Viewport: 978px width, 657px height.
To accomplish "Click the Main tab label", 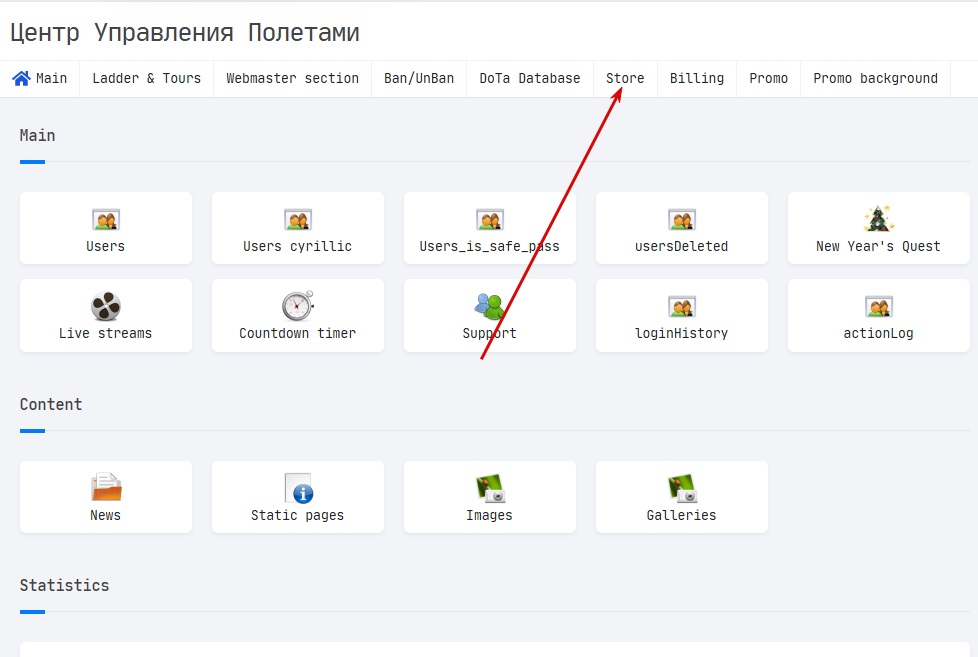I will click(51, 79).
